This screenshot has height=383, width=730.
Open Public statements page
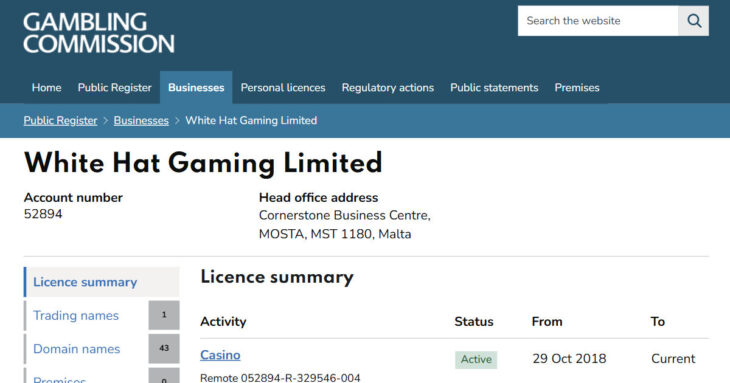click(494, 87)
